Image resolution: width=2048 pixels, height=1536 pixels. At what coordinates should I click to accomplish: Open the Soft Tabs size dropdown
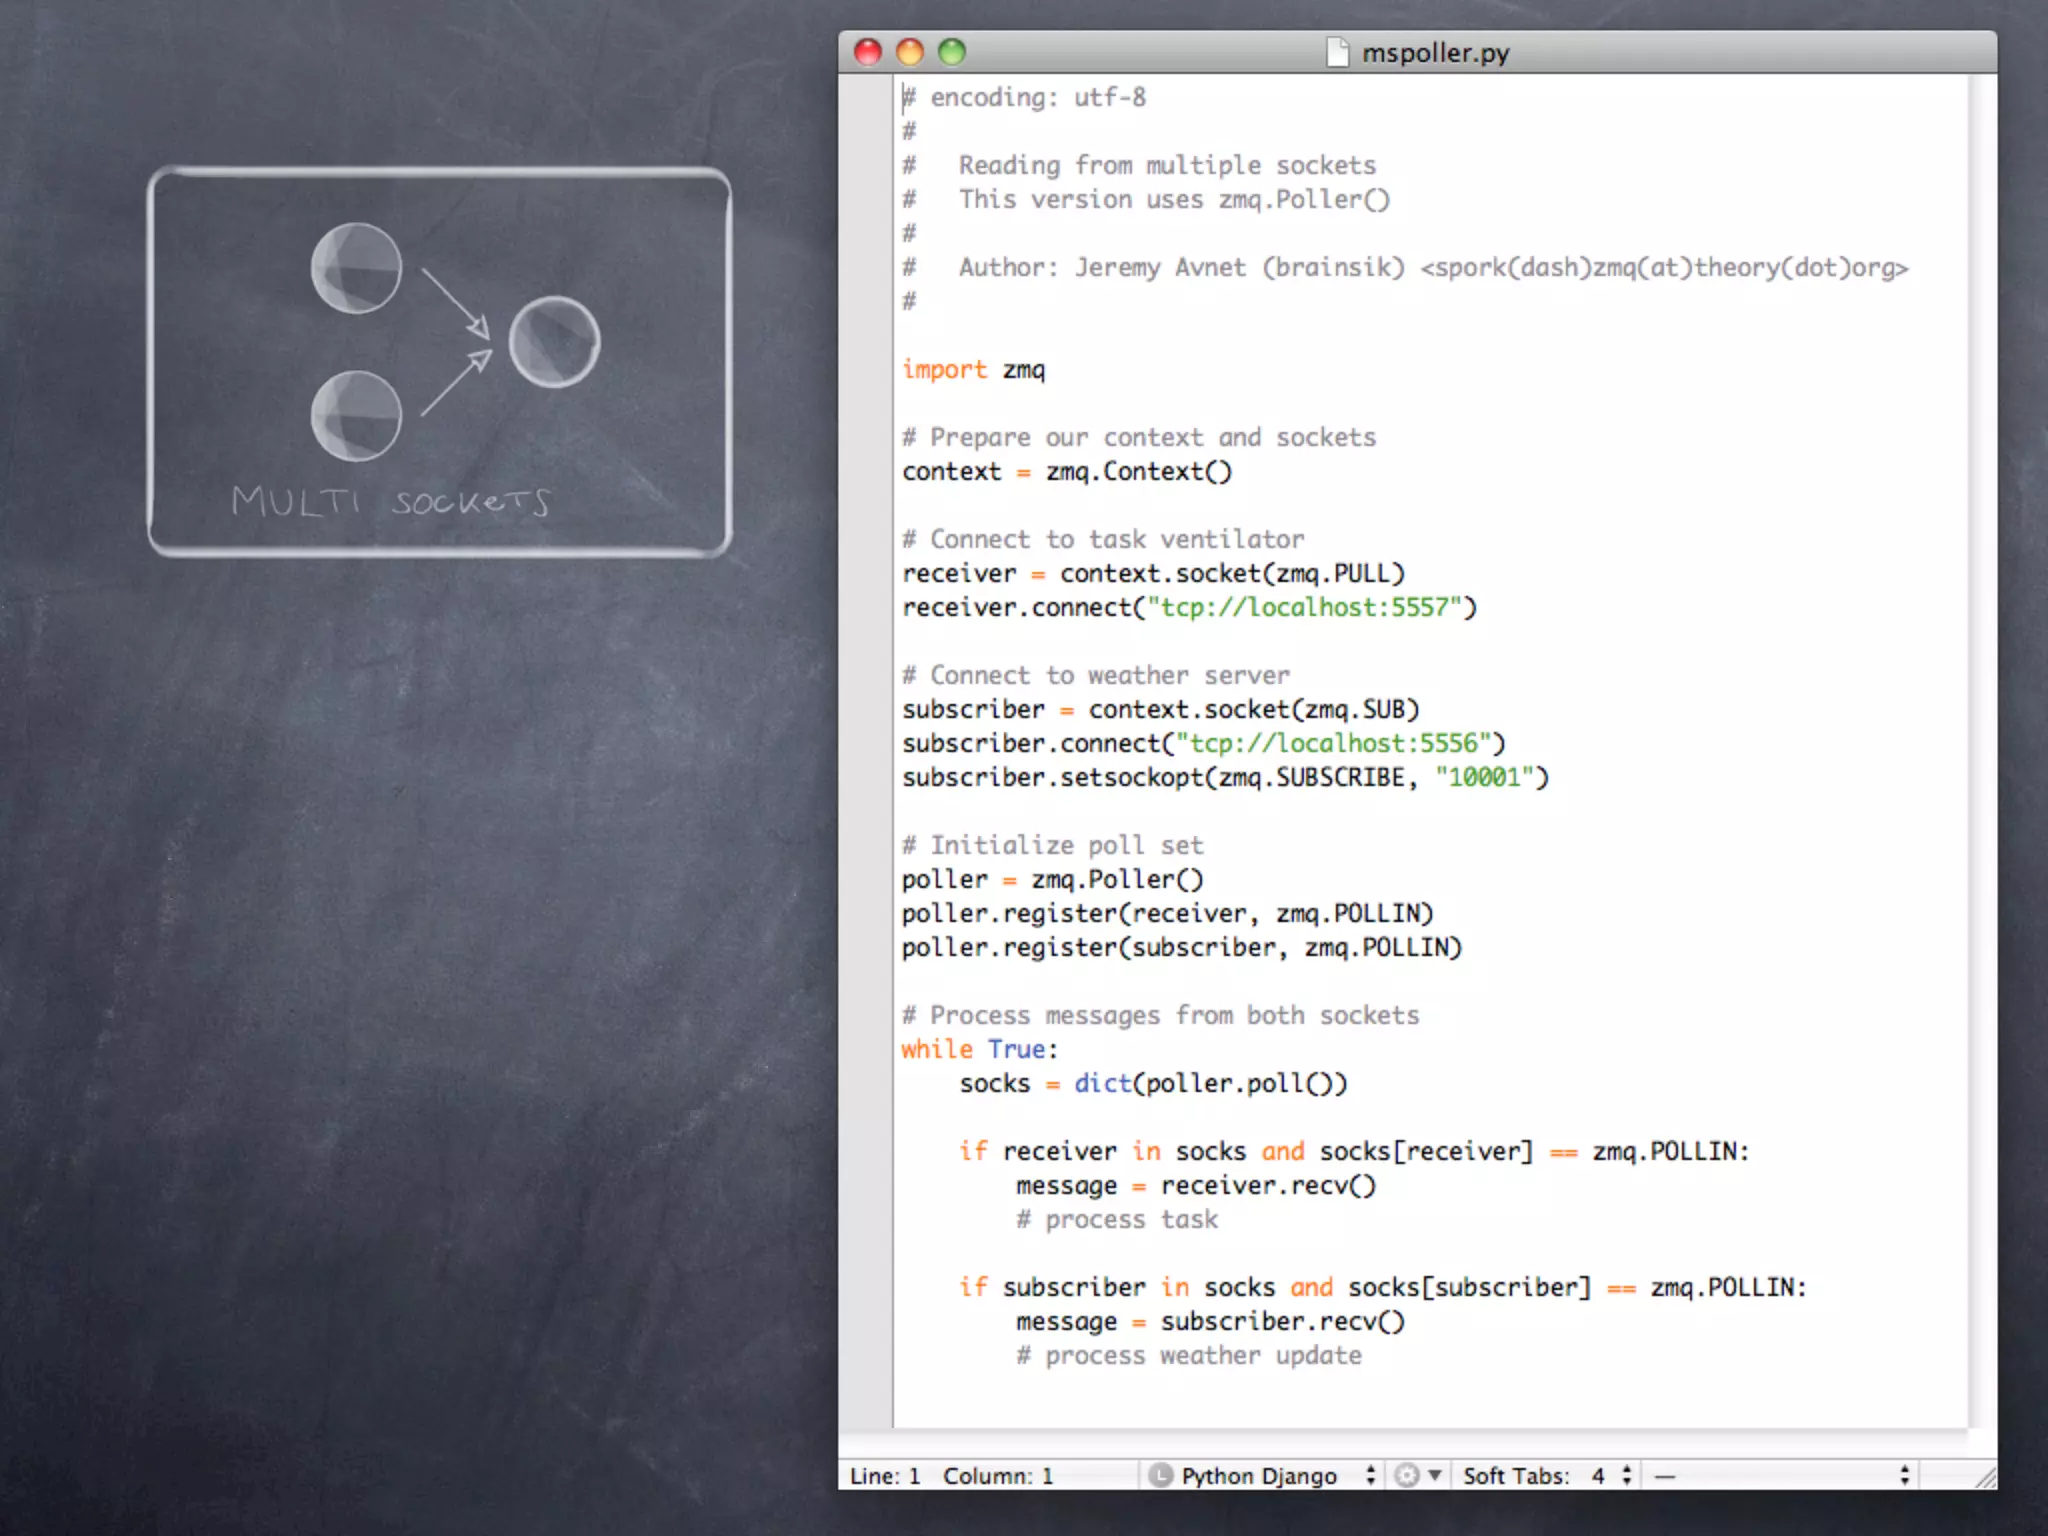click(1545, 1476)
